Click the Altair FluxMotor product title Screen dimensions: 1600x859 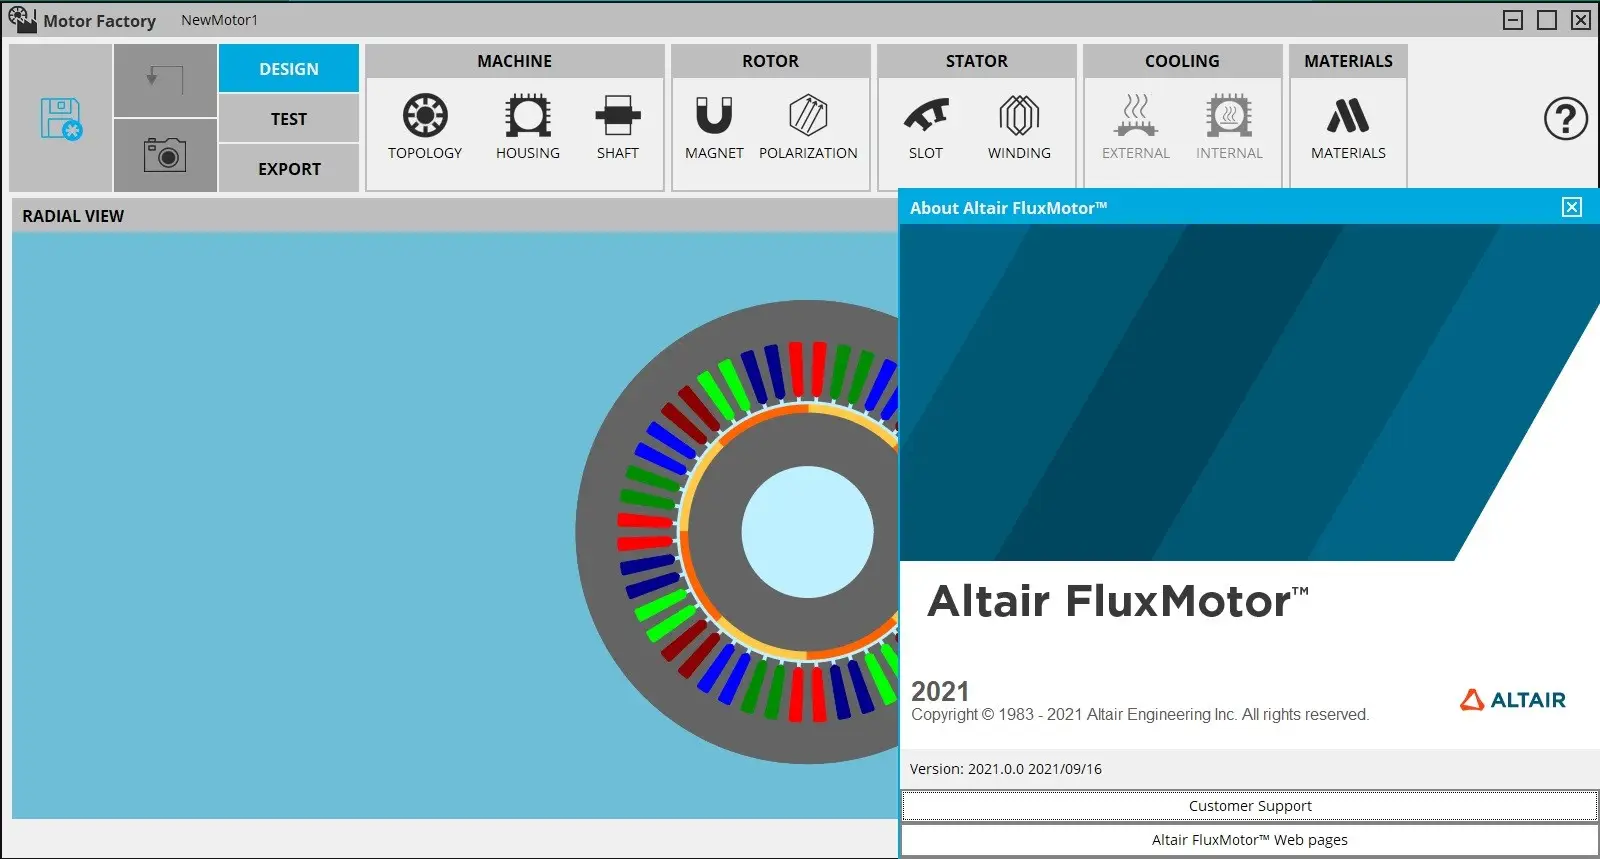[x=1118, y=602]
